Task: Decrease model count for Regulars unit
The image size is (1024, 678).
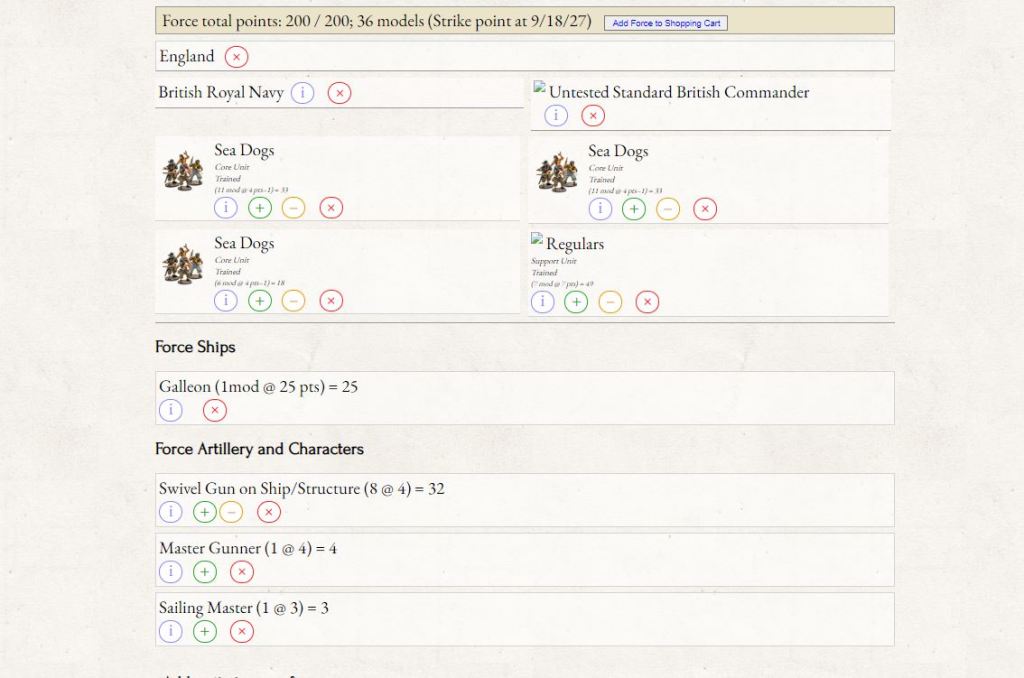Action: pos(610,302)
